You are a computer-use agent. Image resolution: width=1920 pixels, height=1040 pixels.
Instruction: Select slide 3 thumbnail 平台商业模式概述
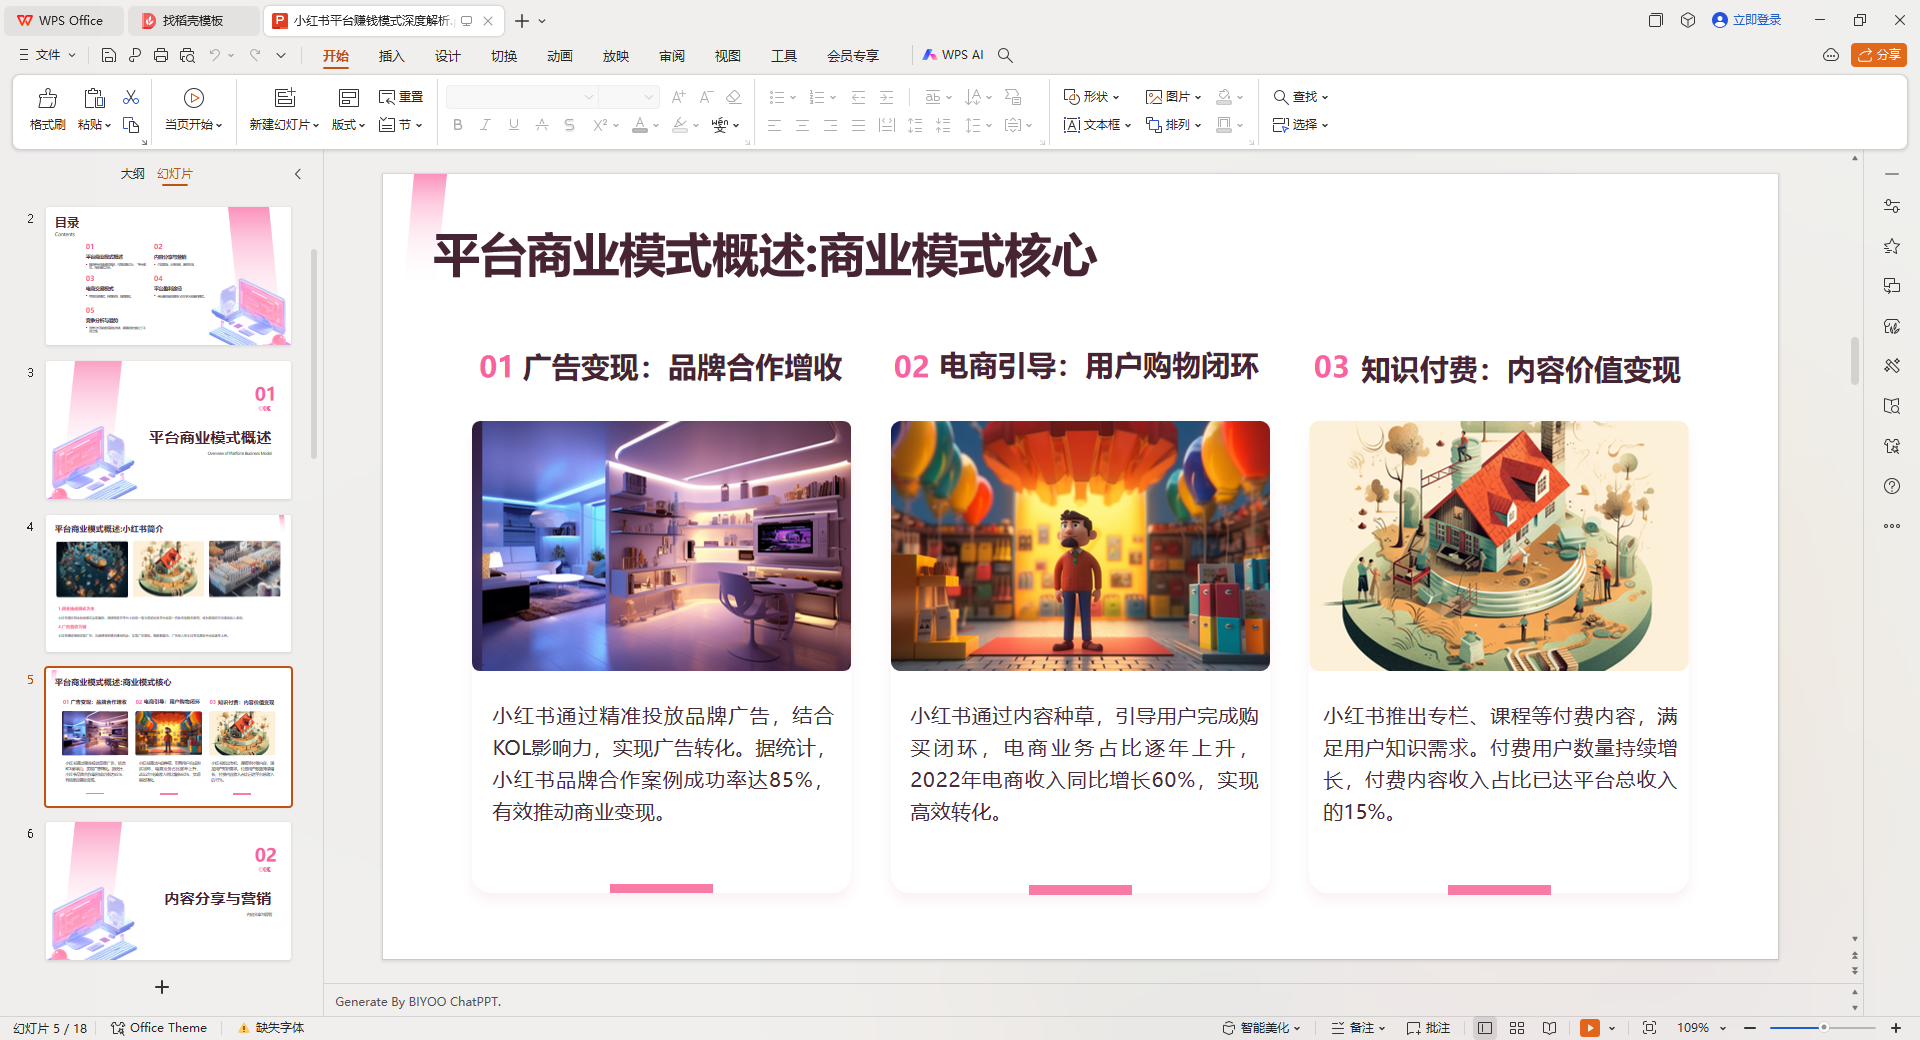point(169,430)
